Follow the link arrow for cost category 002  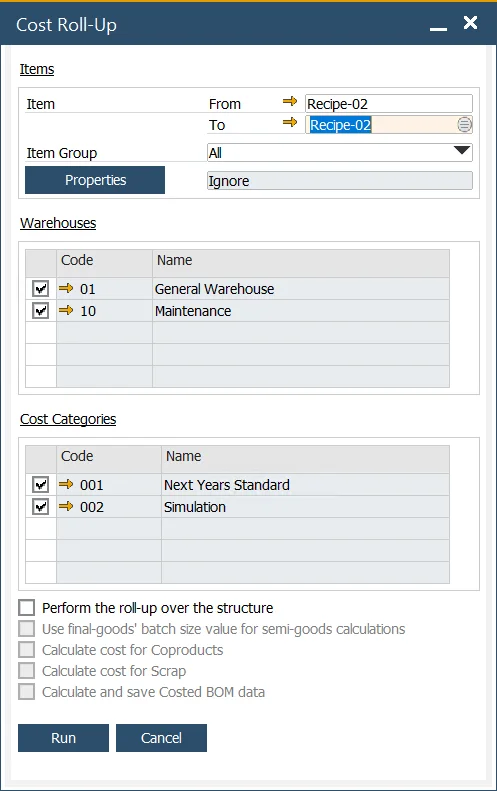(66, 506)
